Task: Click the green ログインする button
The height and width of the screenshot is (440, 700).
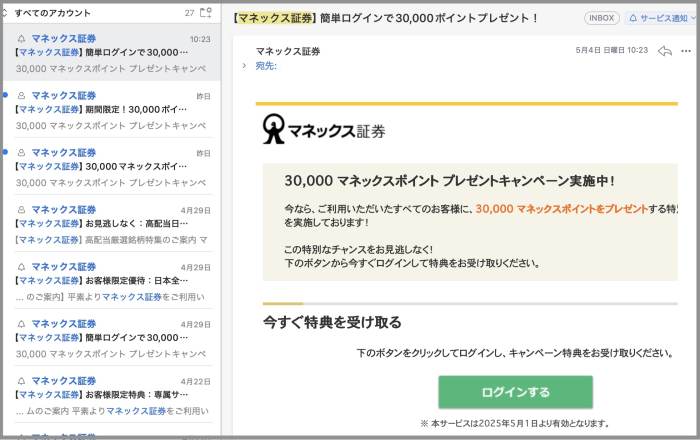Action: (x=515, y=392)
